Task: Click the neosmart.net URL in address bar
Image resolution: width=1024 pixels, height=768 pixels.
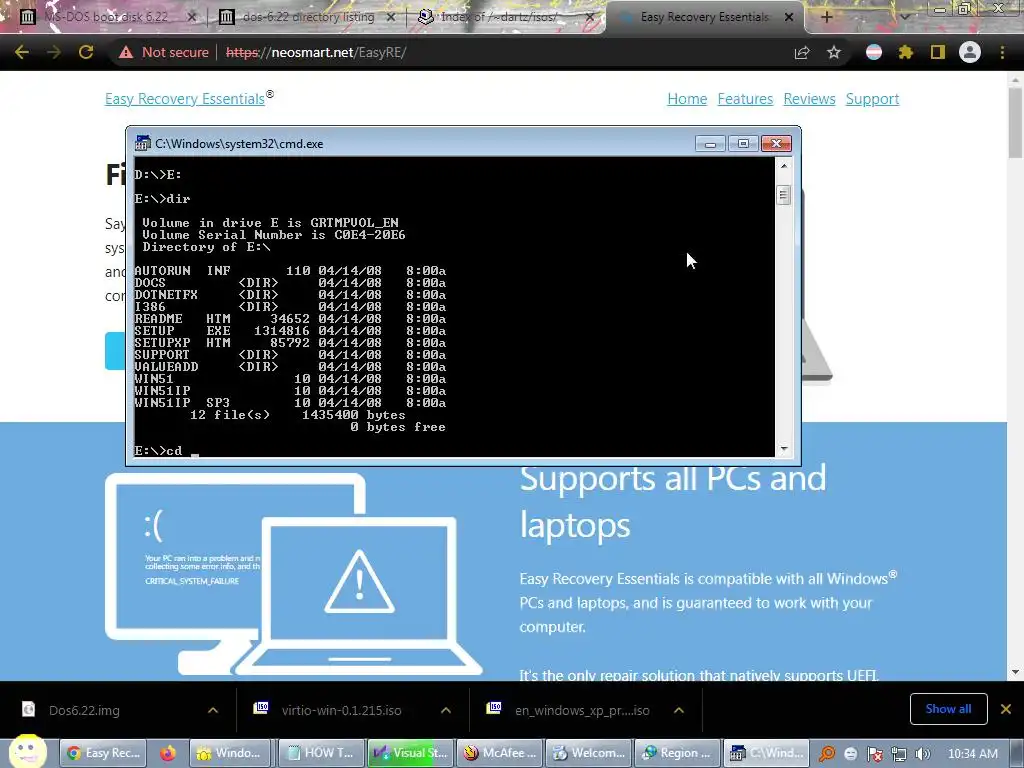Action: click(x=315, y=52)
